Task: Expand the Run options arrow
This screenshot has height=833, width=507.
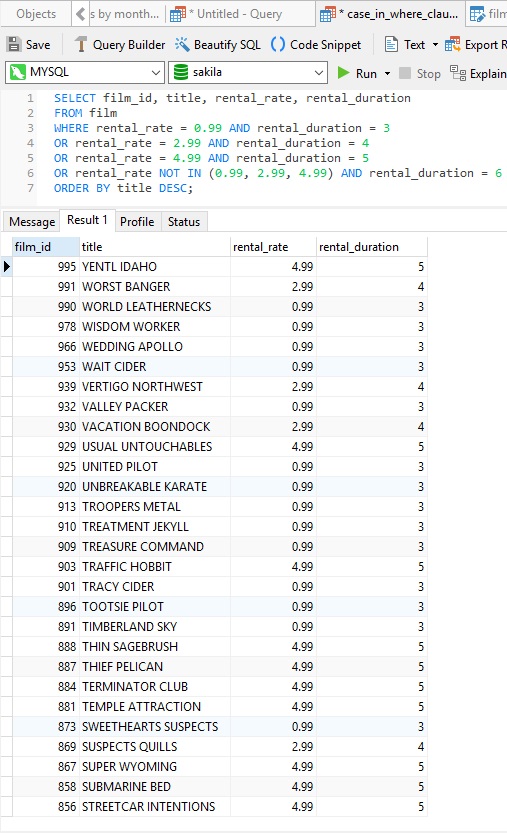Action: tap(387, 73)
